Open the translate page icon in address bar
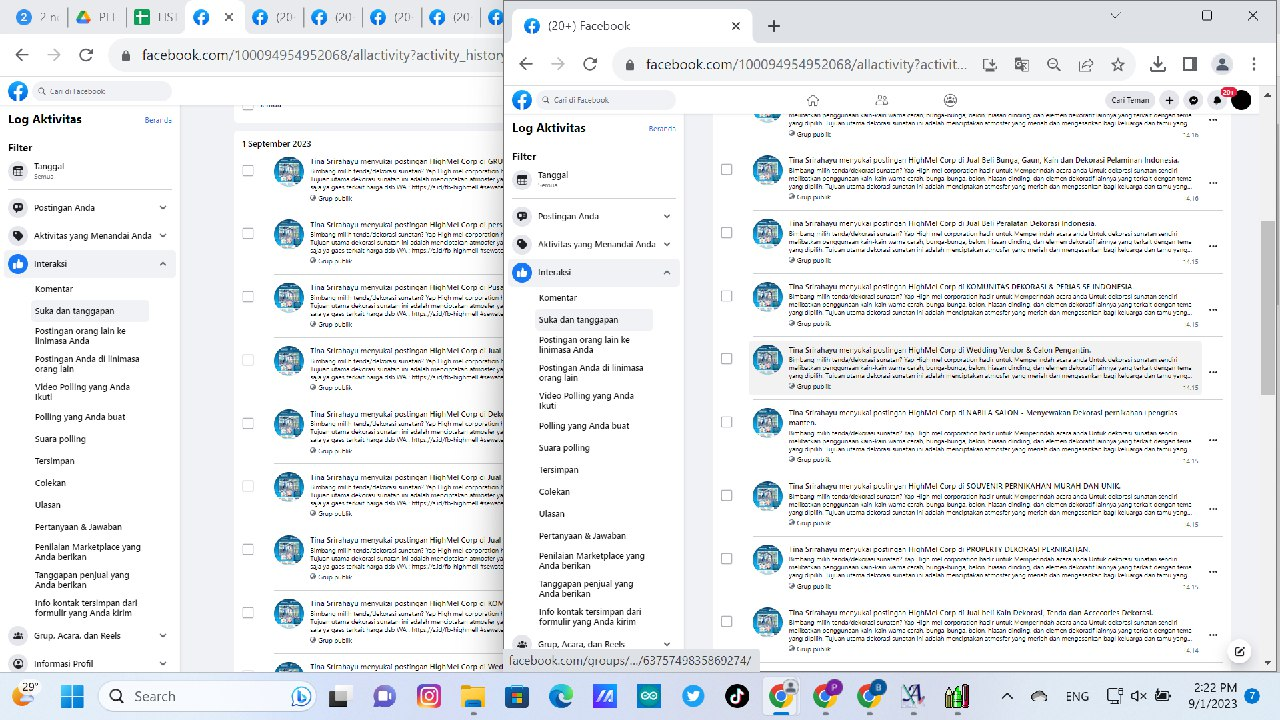The image size is (1280, 720). tap(1021, 64)
